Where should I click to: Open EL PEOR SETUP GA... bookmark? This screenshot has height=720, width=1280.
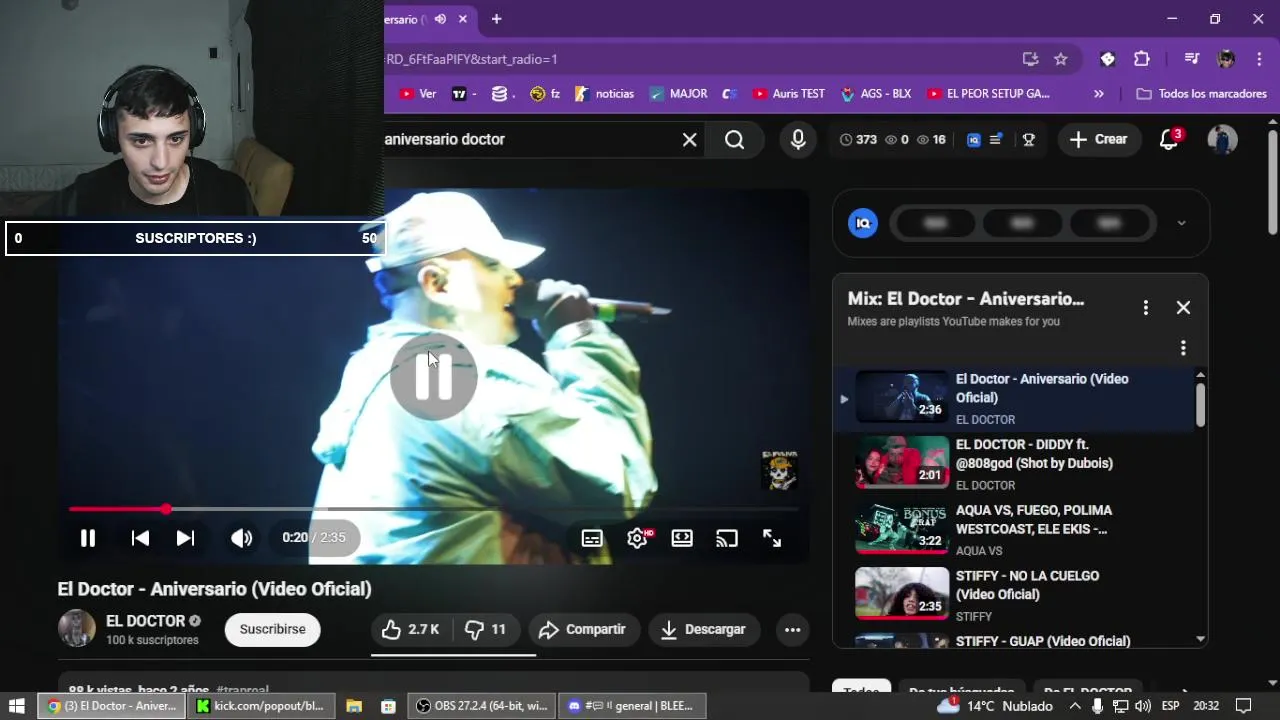[988, 94]
